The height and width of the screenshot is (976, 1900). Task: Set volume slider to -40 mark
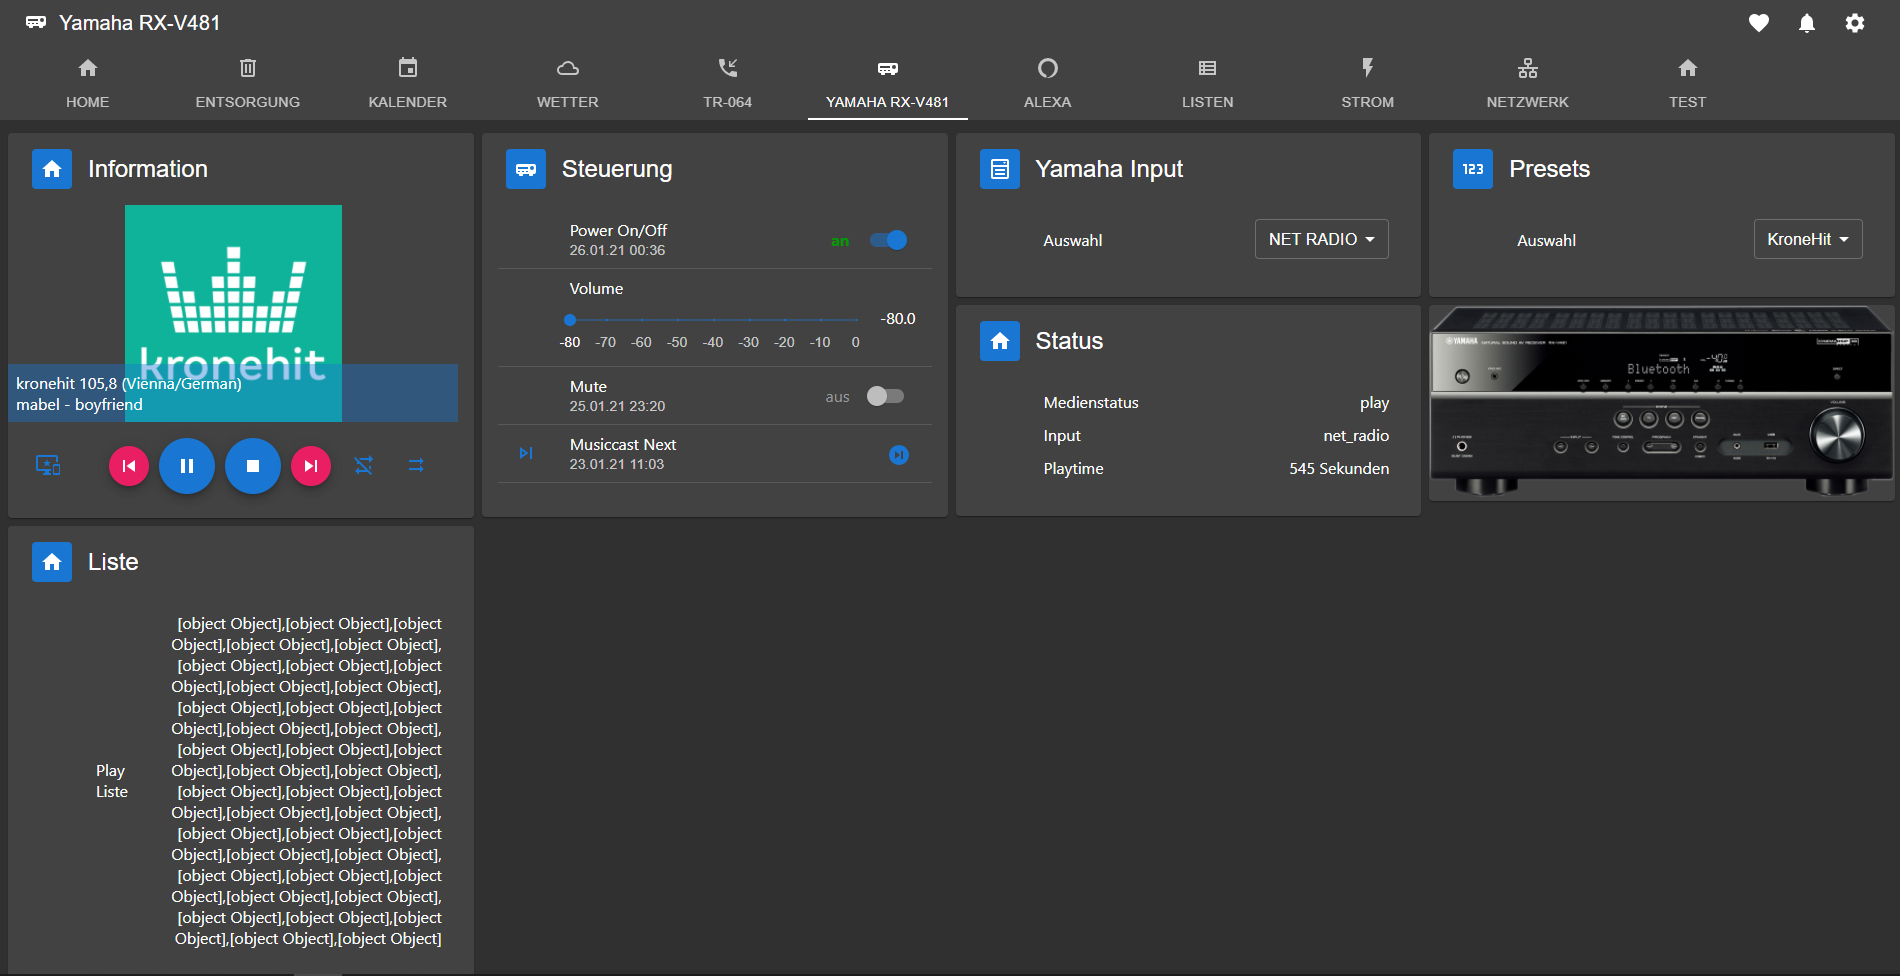click(713, 320)
